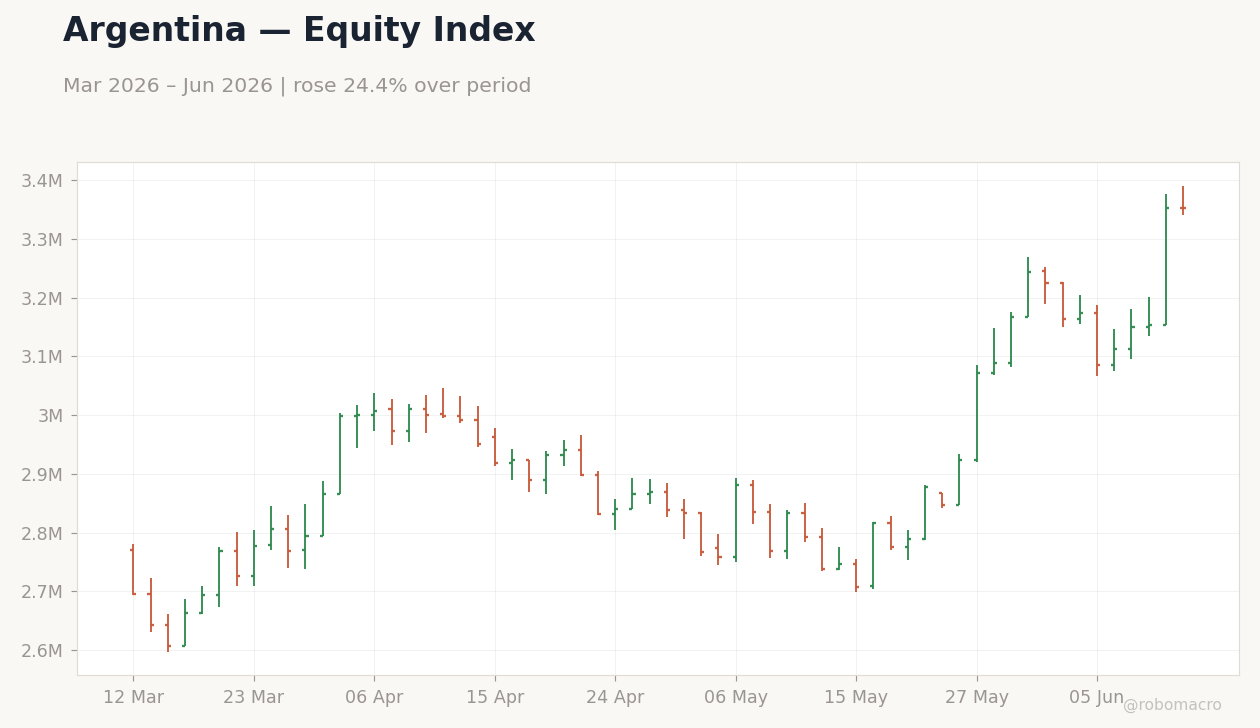1260x728 pixels.
Task: Select the 15 May date tick label
Action: tap(856, 697)
